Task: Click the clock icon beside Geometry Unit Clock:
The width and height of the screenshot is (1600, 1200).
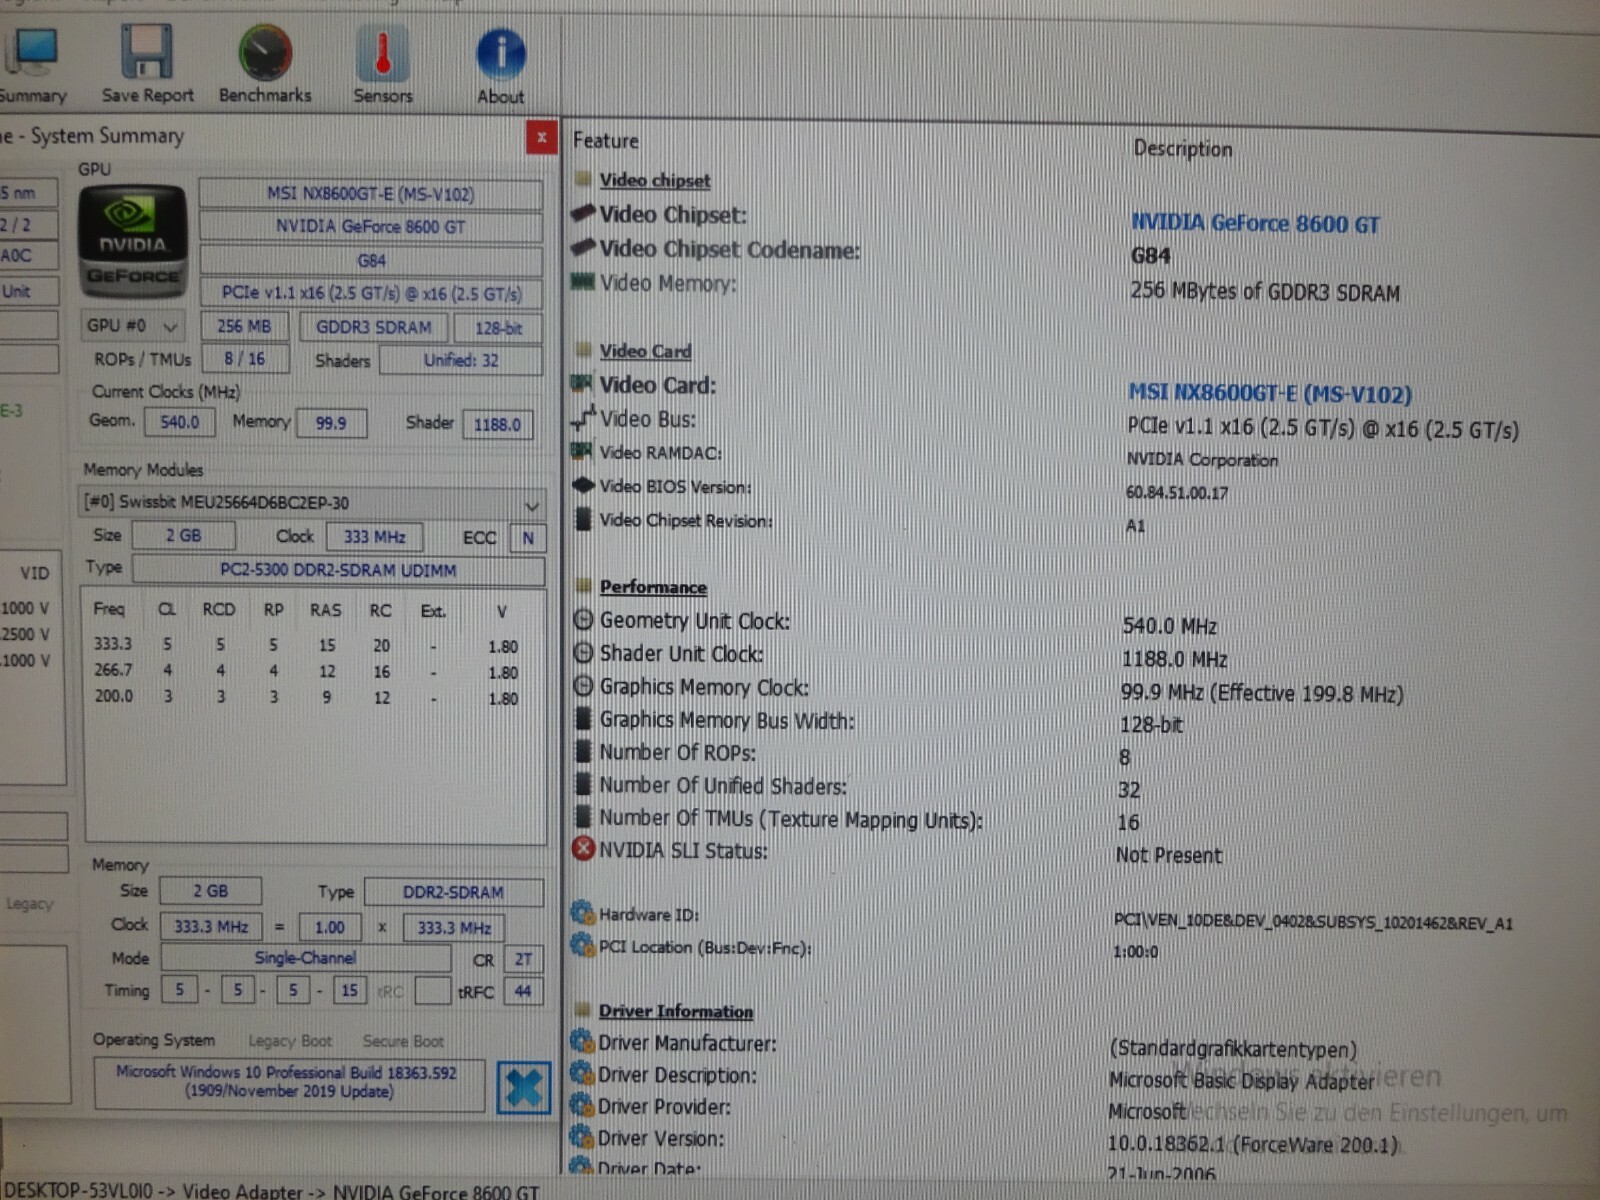Action: (584, 620)
